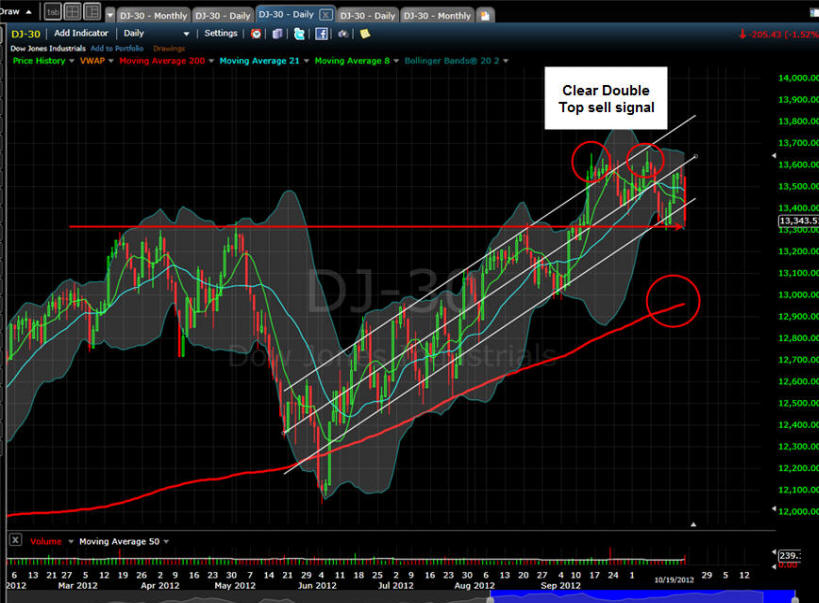Click the Apr 2012 time axis label
Viewport: 819px width, 603px height.
click(x=160, y=586)
